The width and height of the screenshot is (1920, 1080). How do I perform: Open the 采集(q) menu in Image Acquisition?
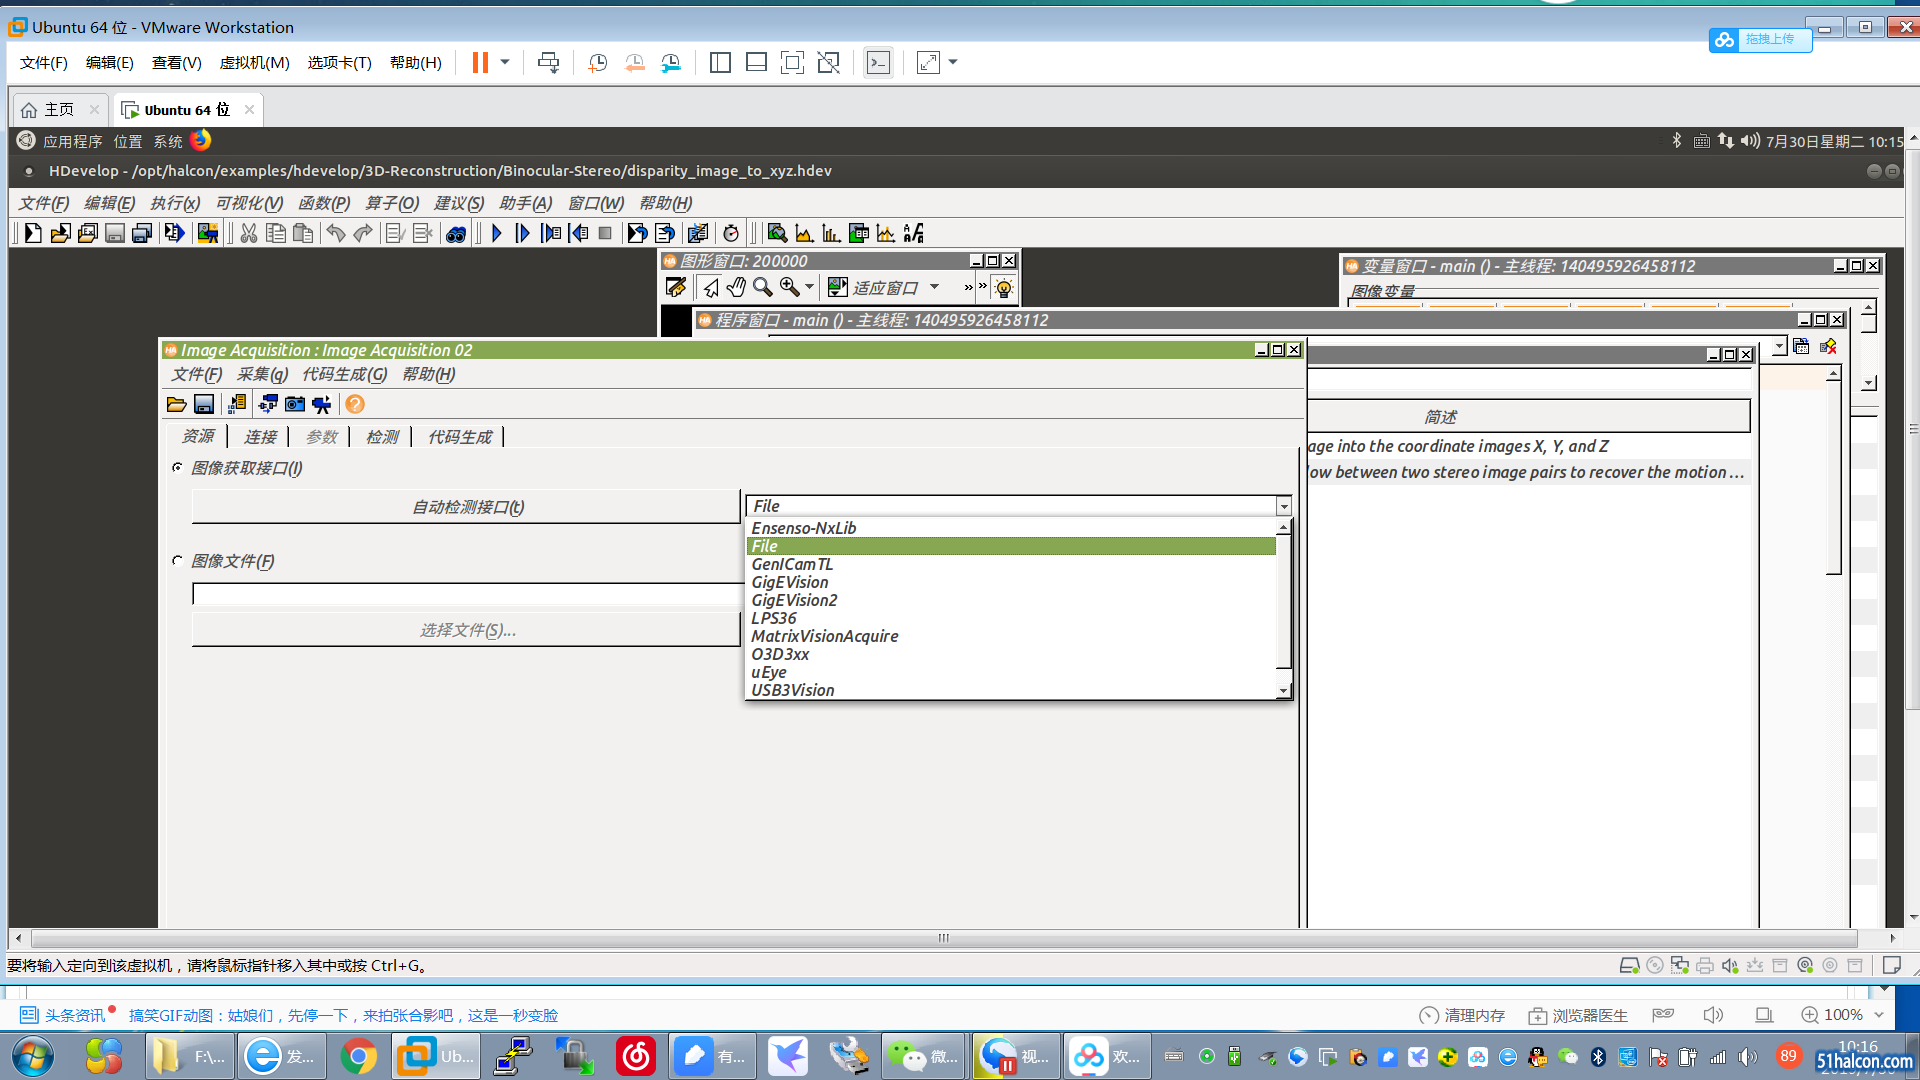tap(262, 374)
